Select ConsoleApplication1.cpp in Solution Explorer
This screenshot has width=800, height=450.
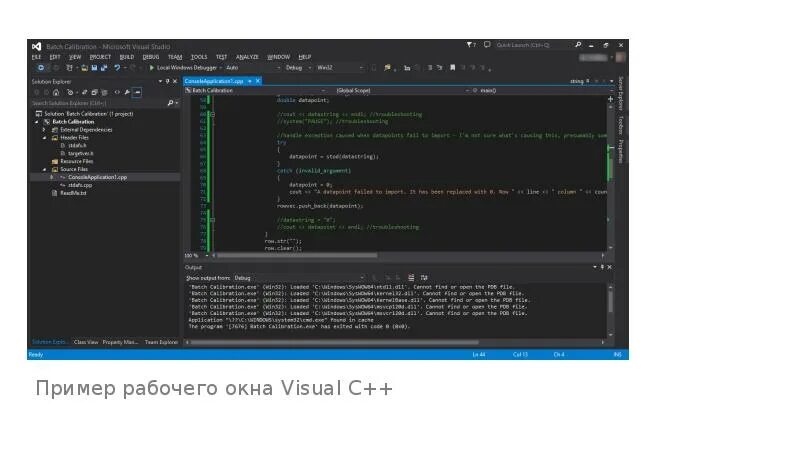point(97,178)
